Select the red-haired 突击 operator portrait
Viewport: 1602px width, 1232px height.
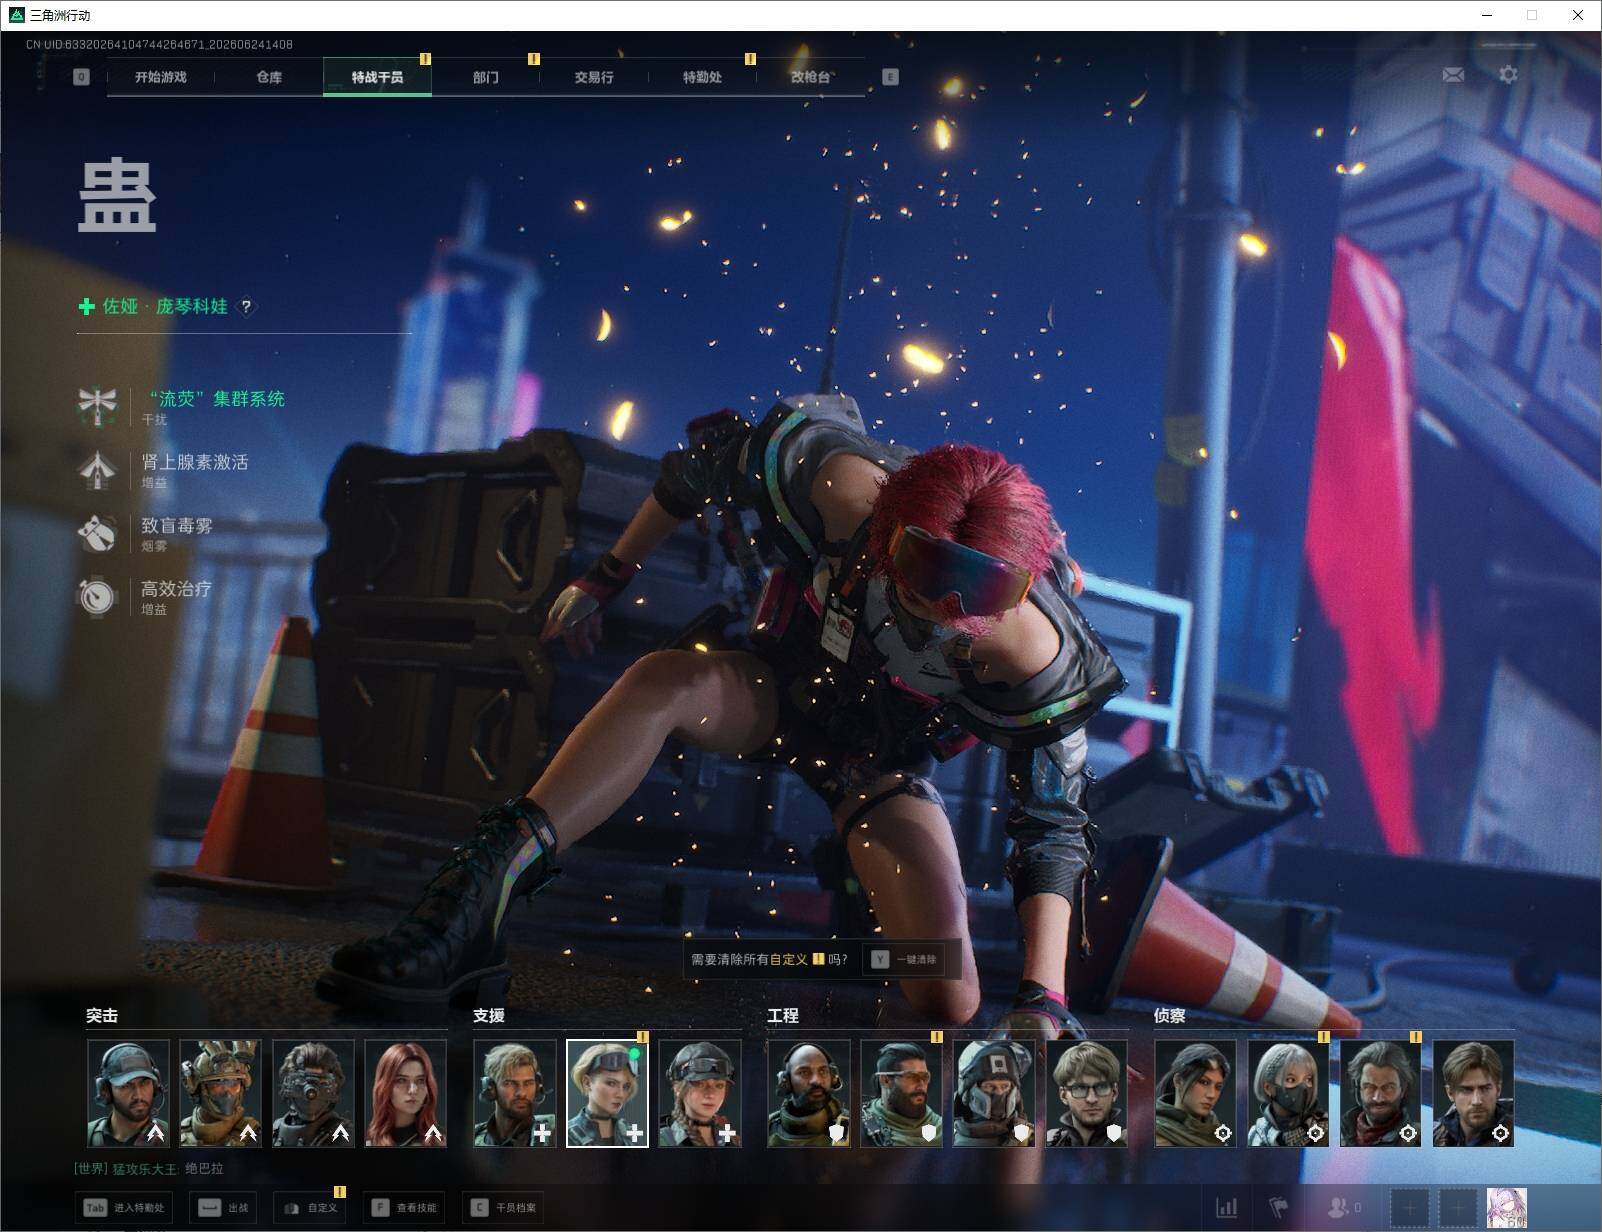point(406,1093)
